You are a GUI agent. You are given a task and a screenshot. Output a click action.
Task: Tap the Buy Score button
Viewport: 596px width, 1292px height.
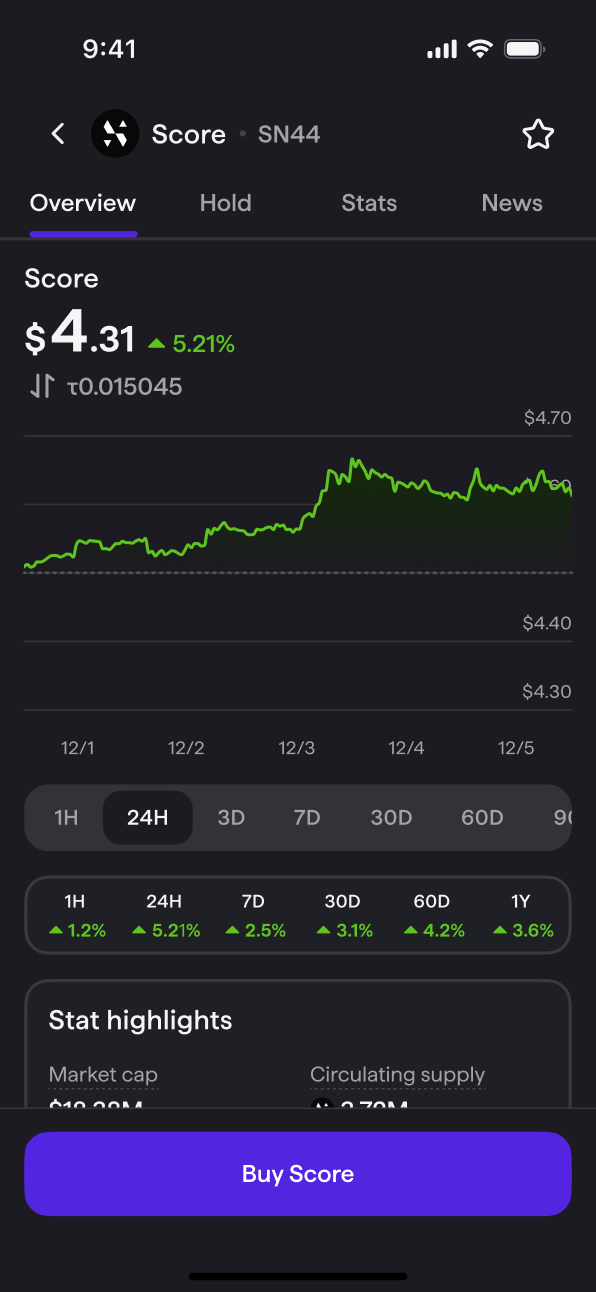(298, 1174)
